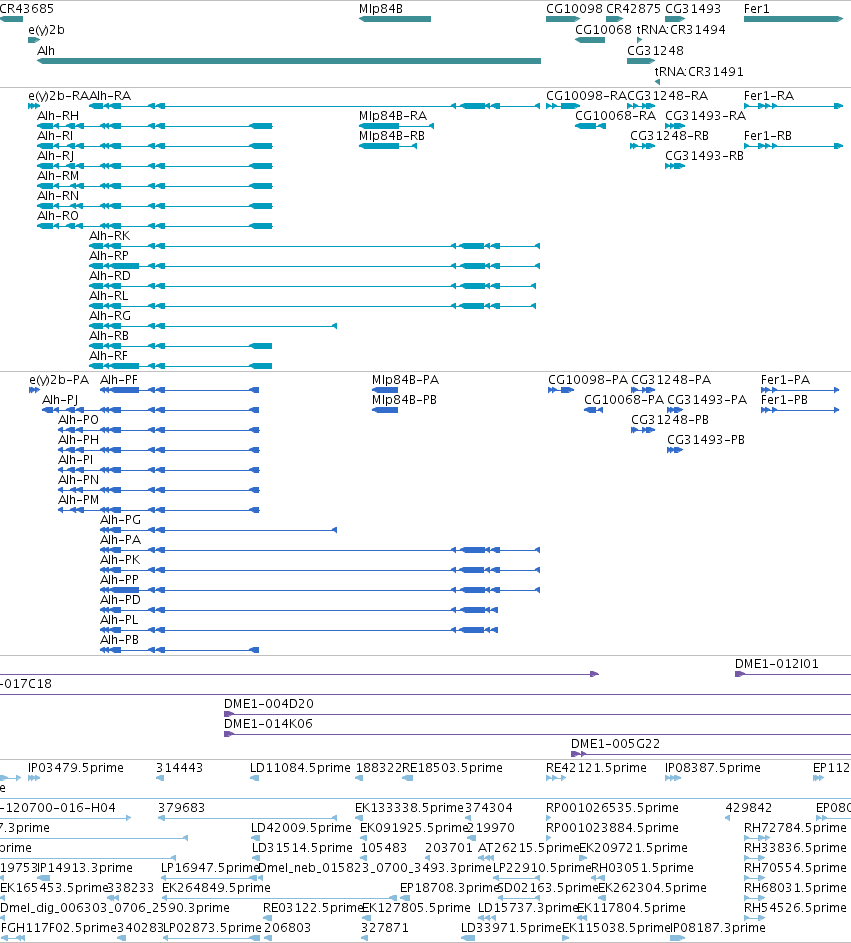Click the IP08387.5prime EST label

coord(713,768)
